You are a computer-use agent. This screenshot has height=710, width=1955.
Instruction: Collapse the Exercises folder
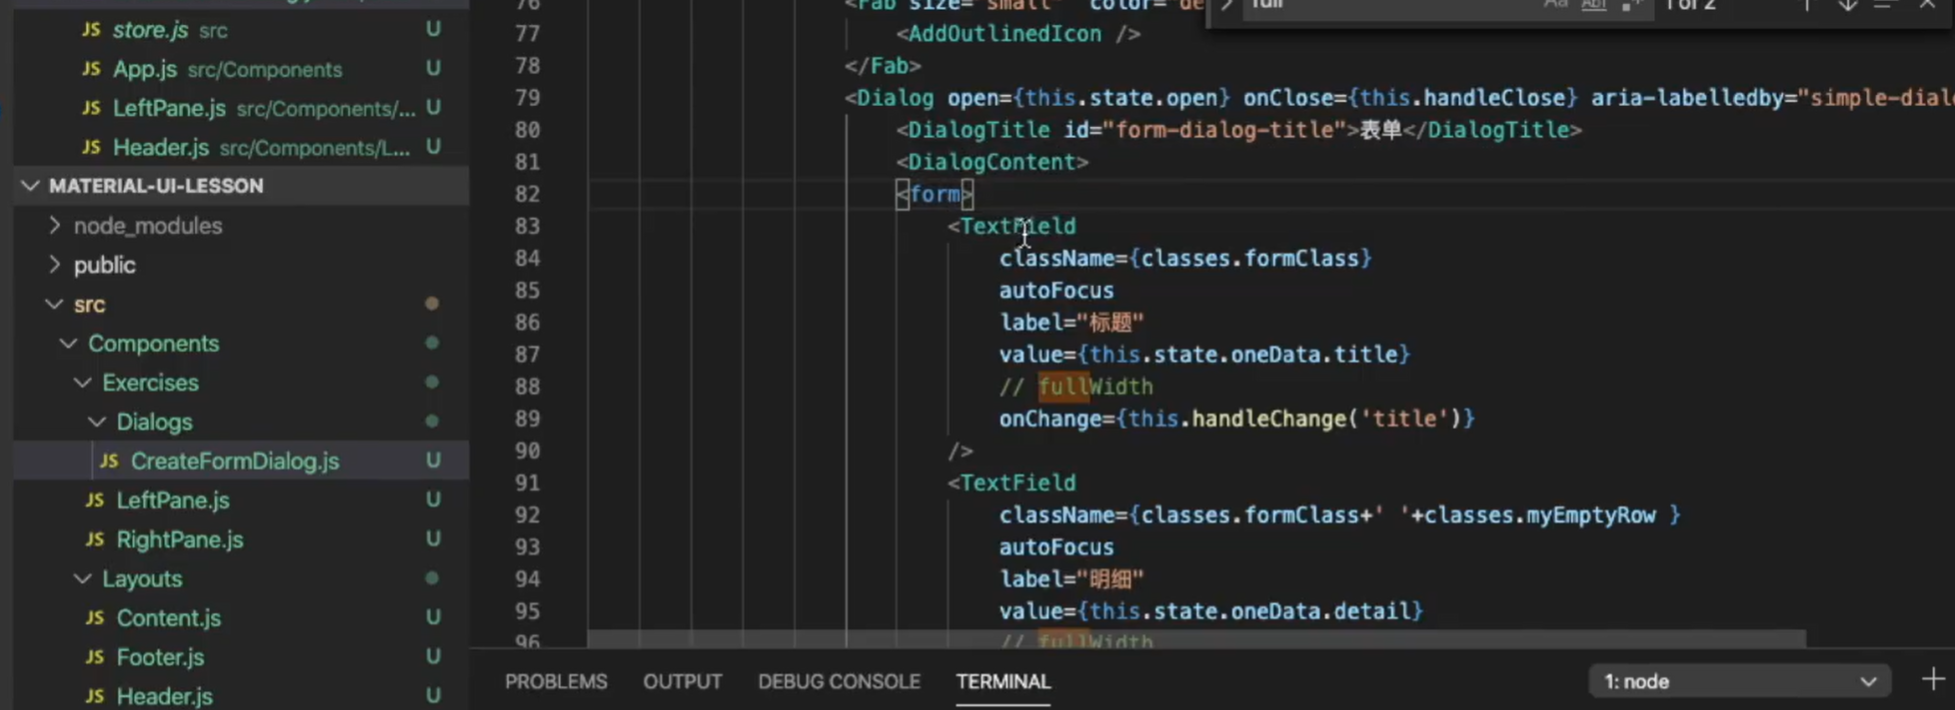pyautogui.click(x=82, y=383)
